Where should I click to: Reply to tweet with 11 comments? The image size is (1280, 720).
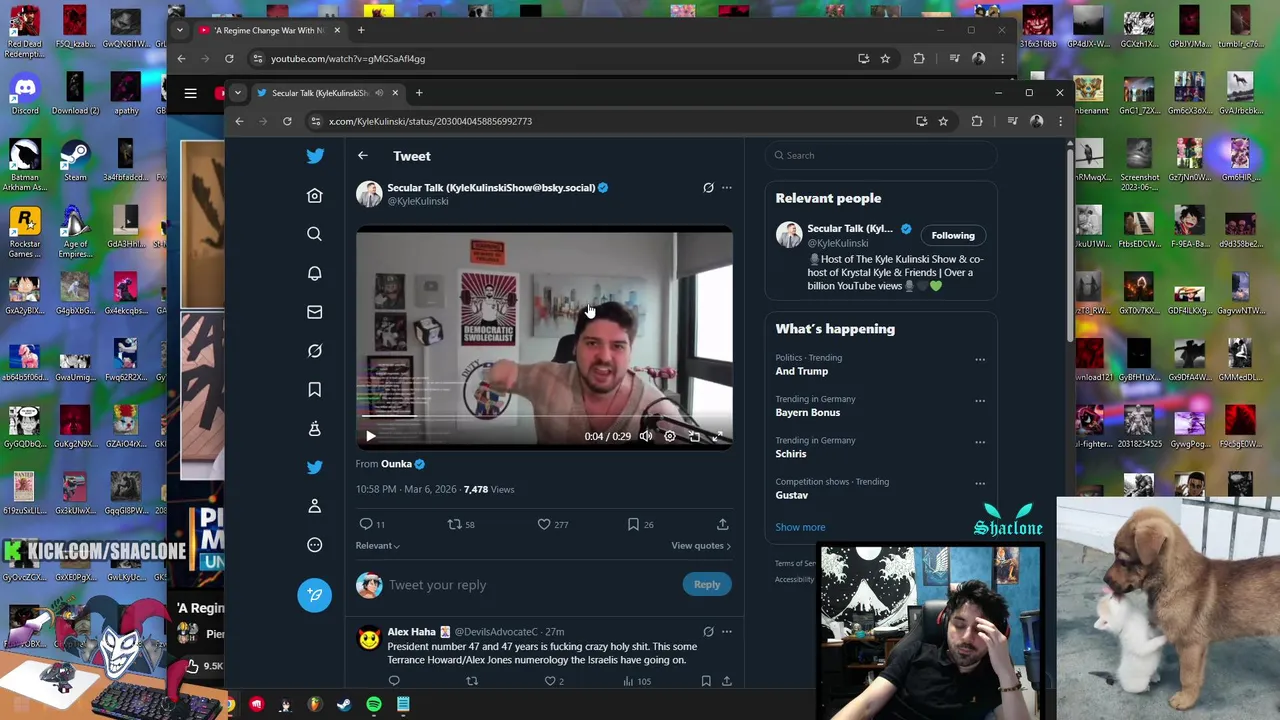[372, 524]
